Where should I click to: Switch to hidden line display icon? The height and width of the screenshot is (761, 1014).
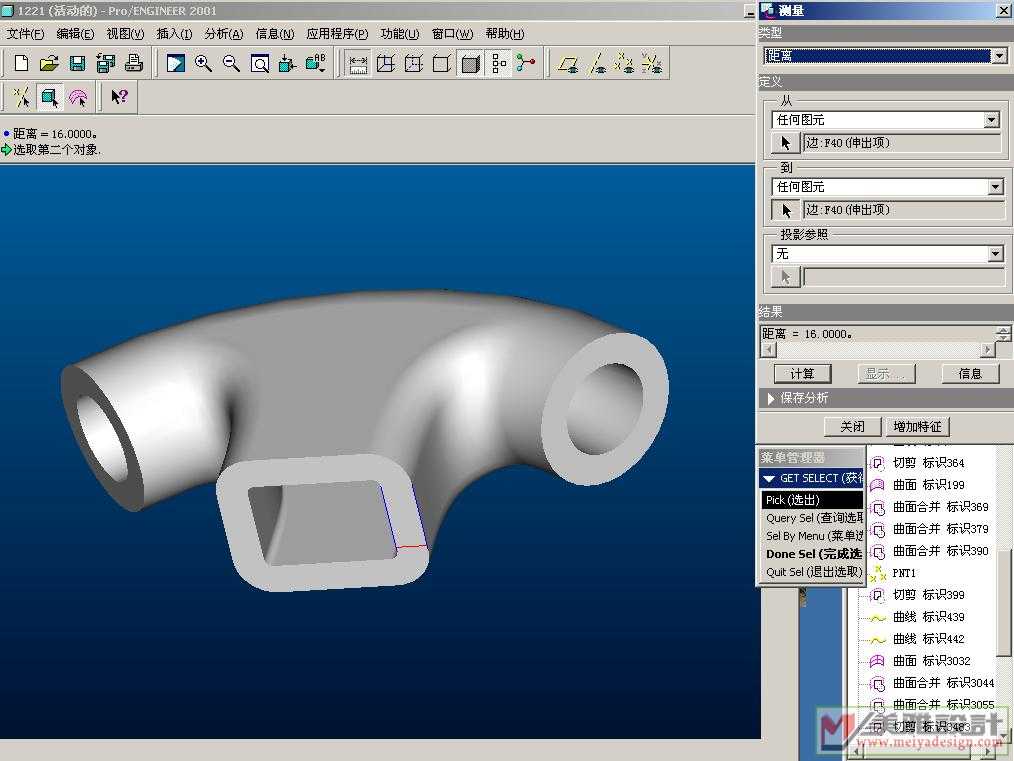[414, 64]
